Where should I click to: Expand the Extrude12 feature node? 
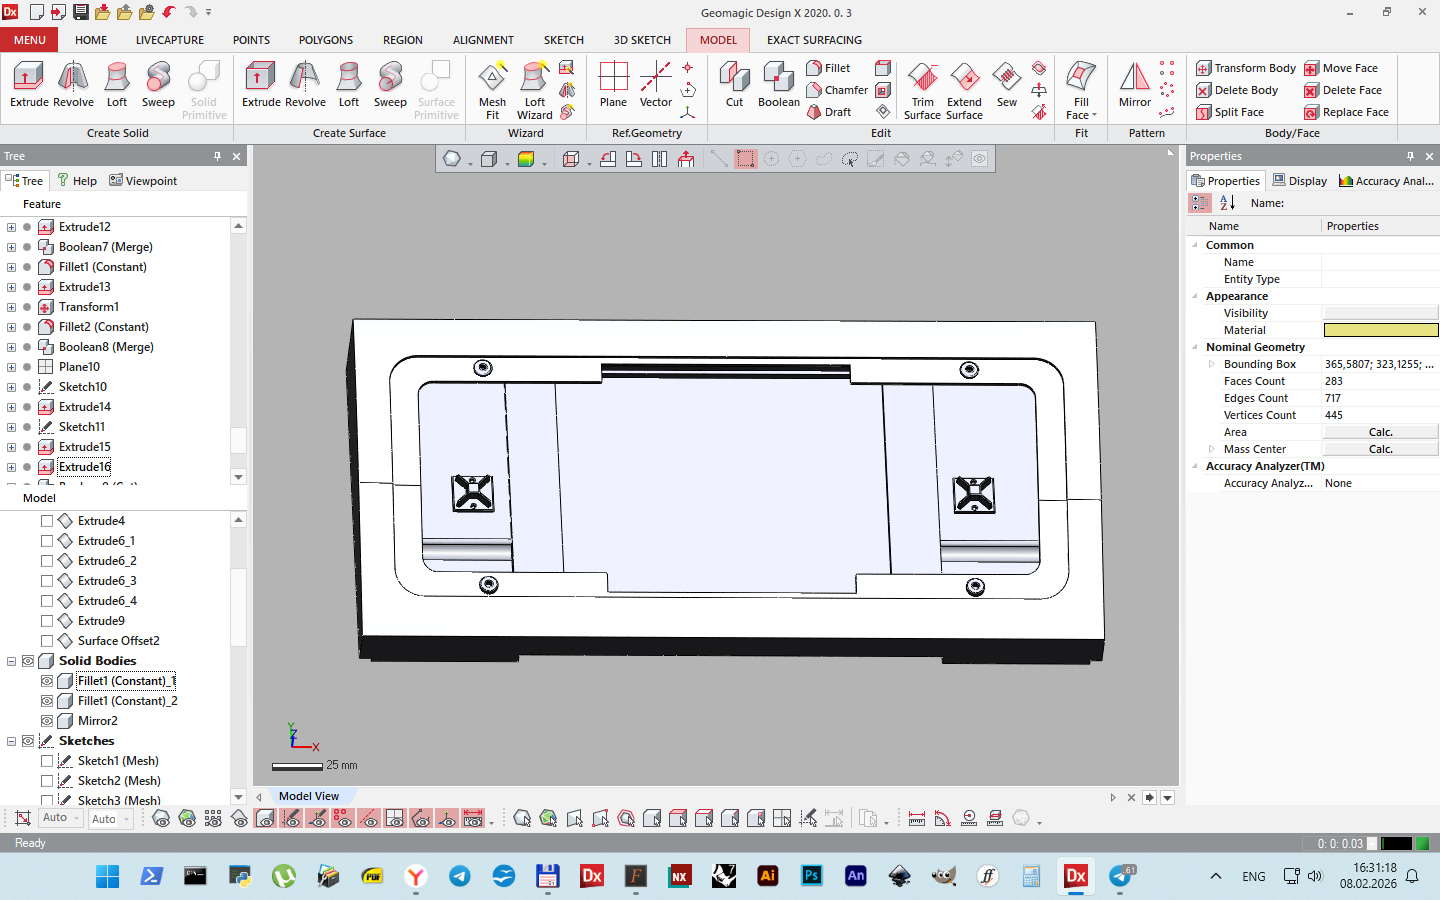[11, 227]
